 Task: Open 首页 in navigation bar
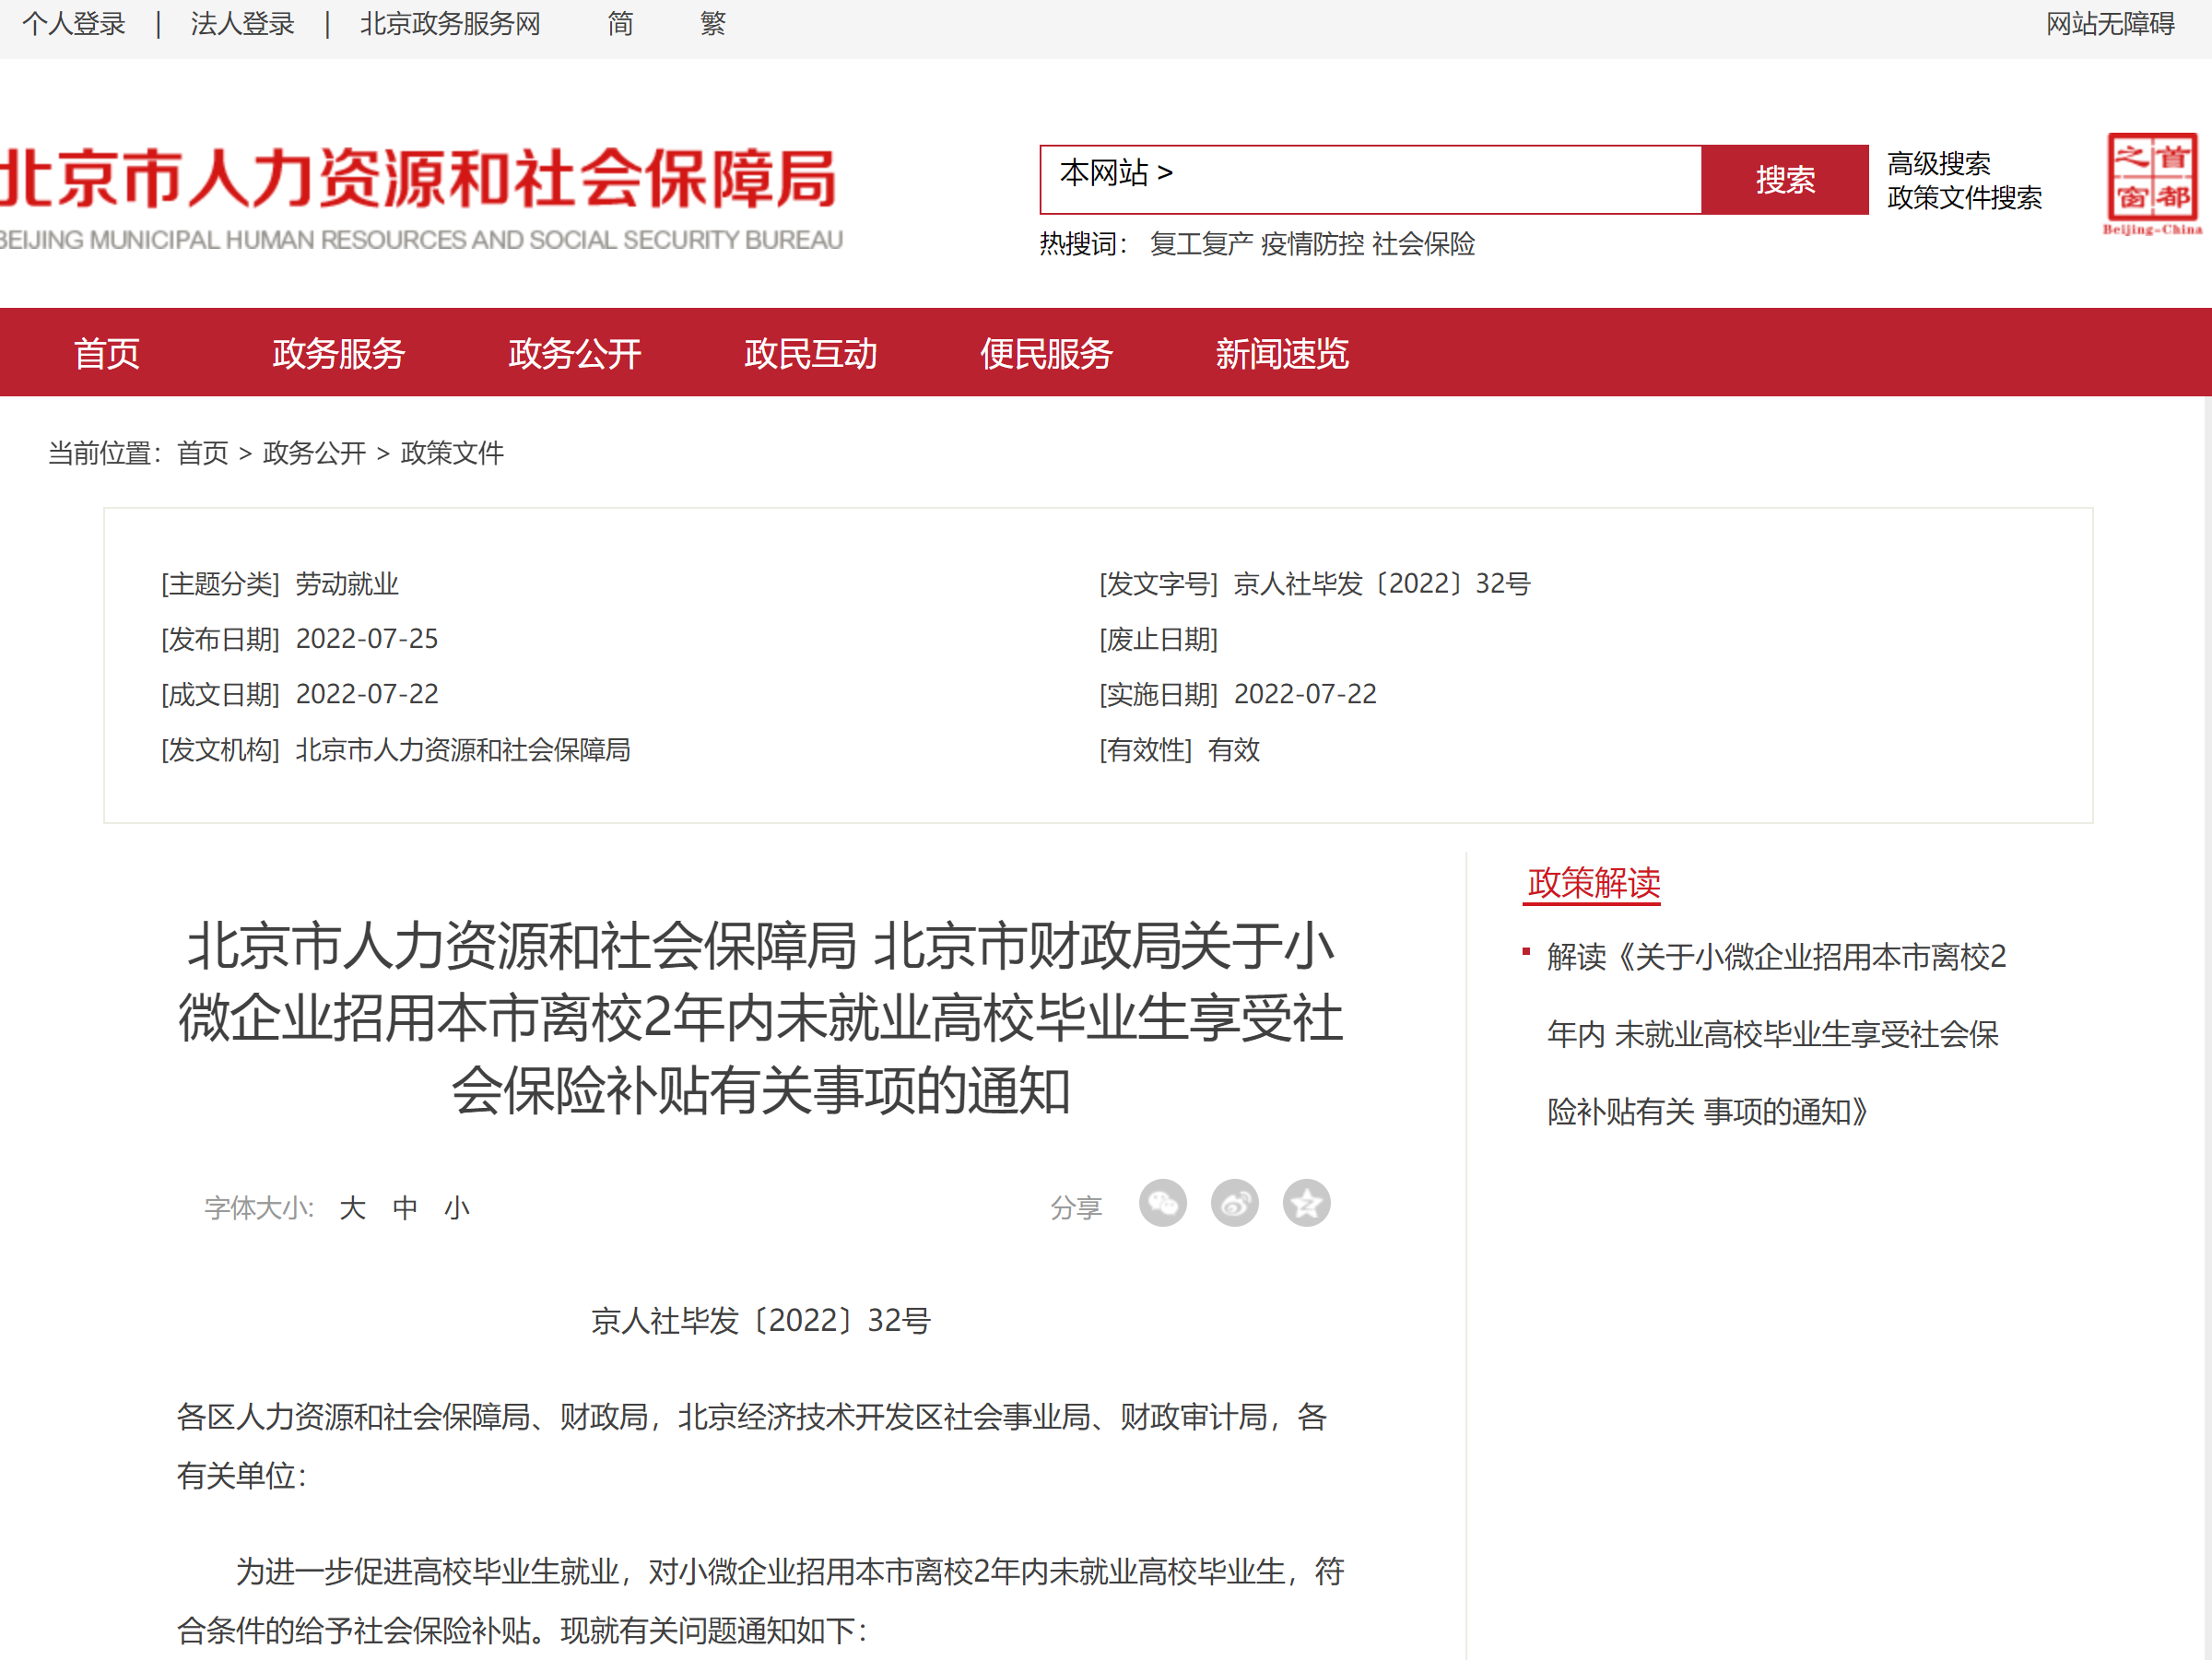(107, 353)
